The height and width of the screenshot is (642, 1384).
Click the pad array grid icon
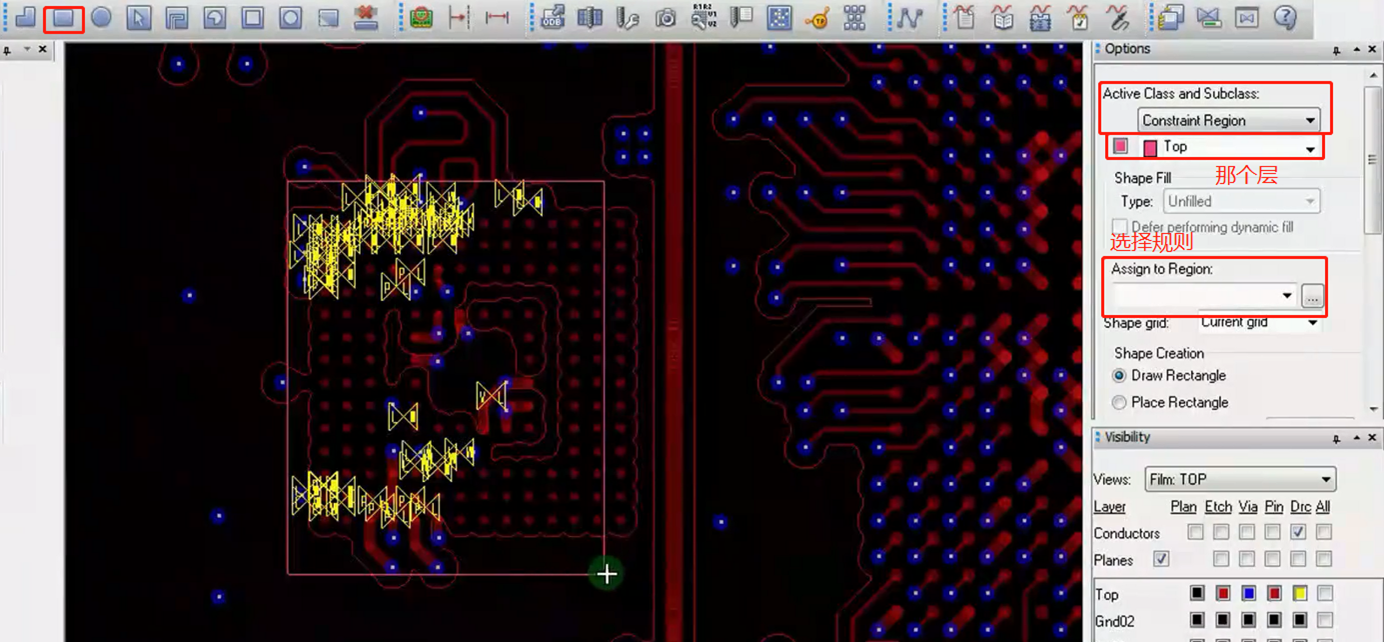click(855, 18)
